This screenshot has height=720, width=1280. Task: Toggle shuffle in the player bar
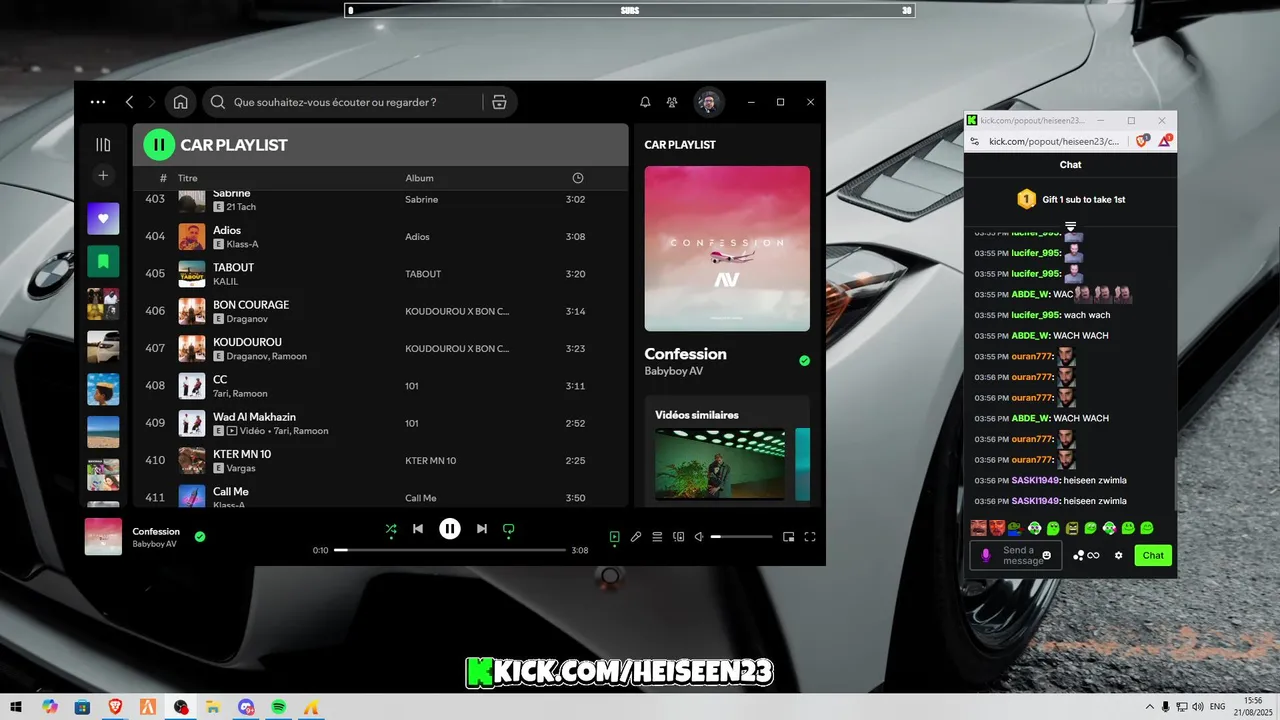point(391,529)
